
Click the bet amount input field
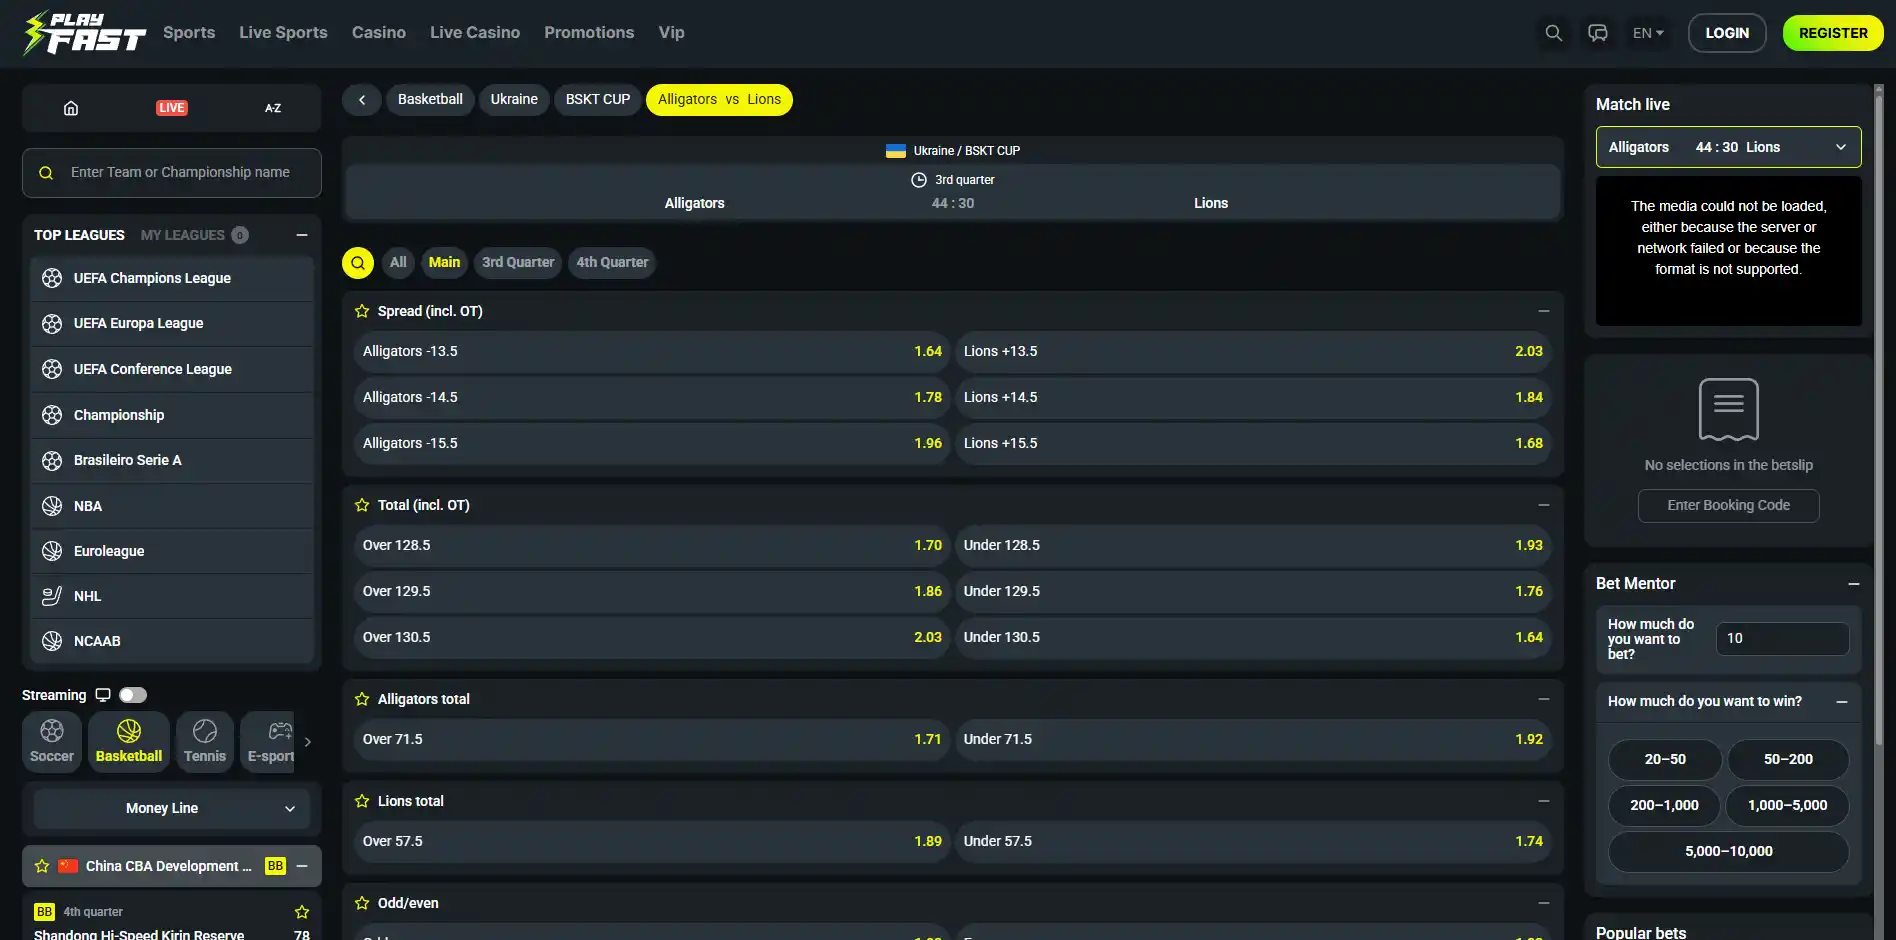1782,639
